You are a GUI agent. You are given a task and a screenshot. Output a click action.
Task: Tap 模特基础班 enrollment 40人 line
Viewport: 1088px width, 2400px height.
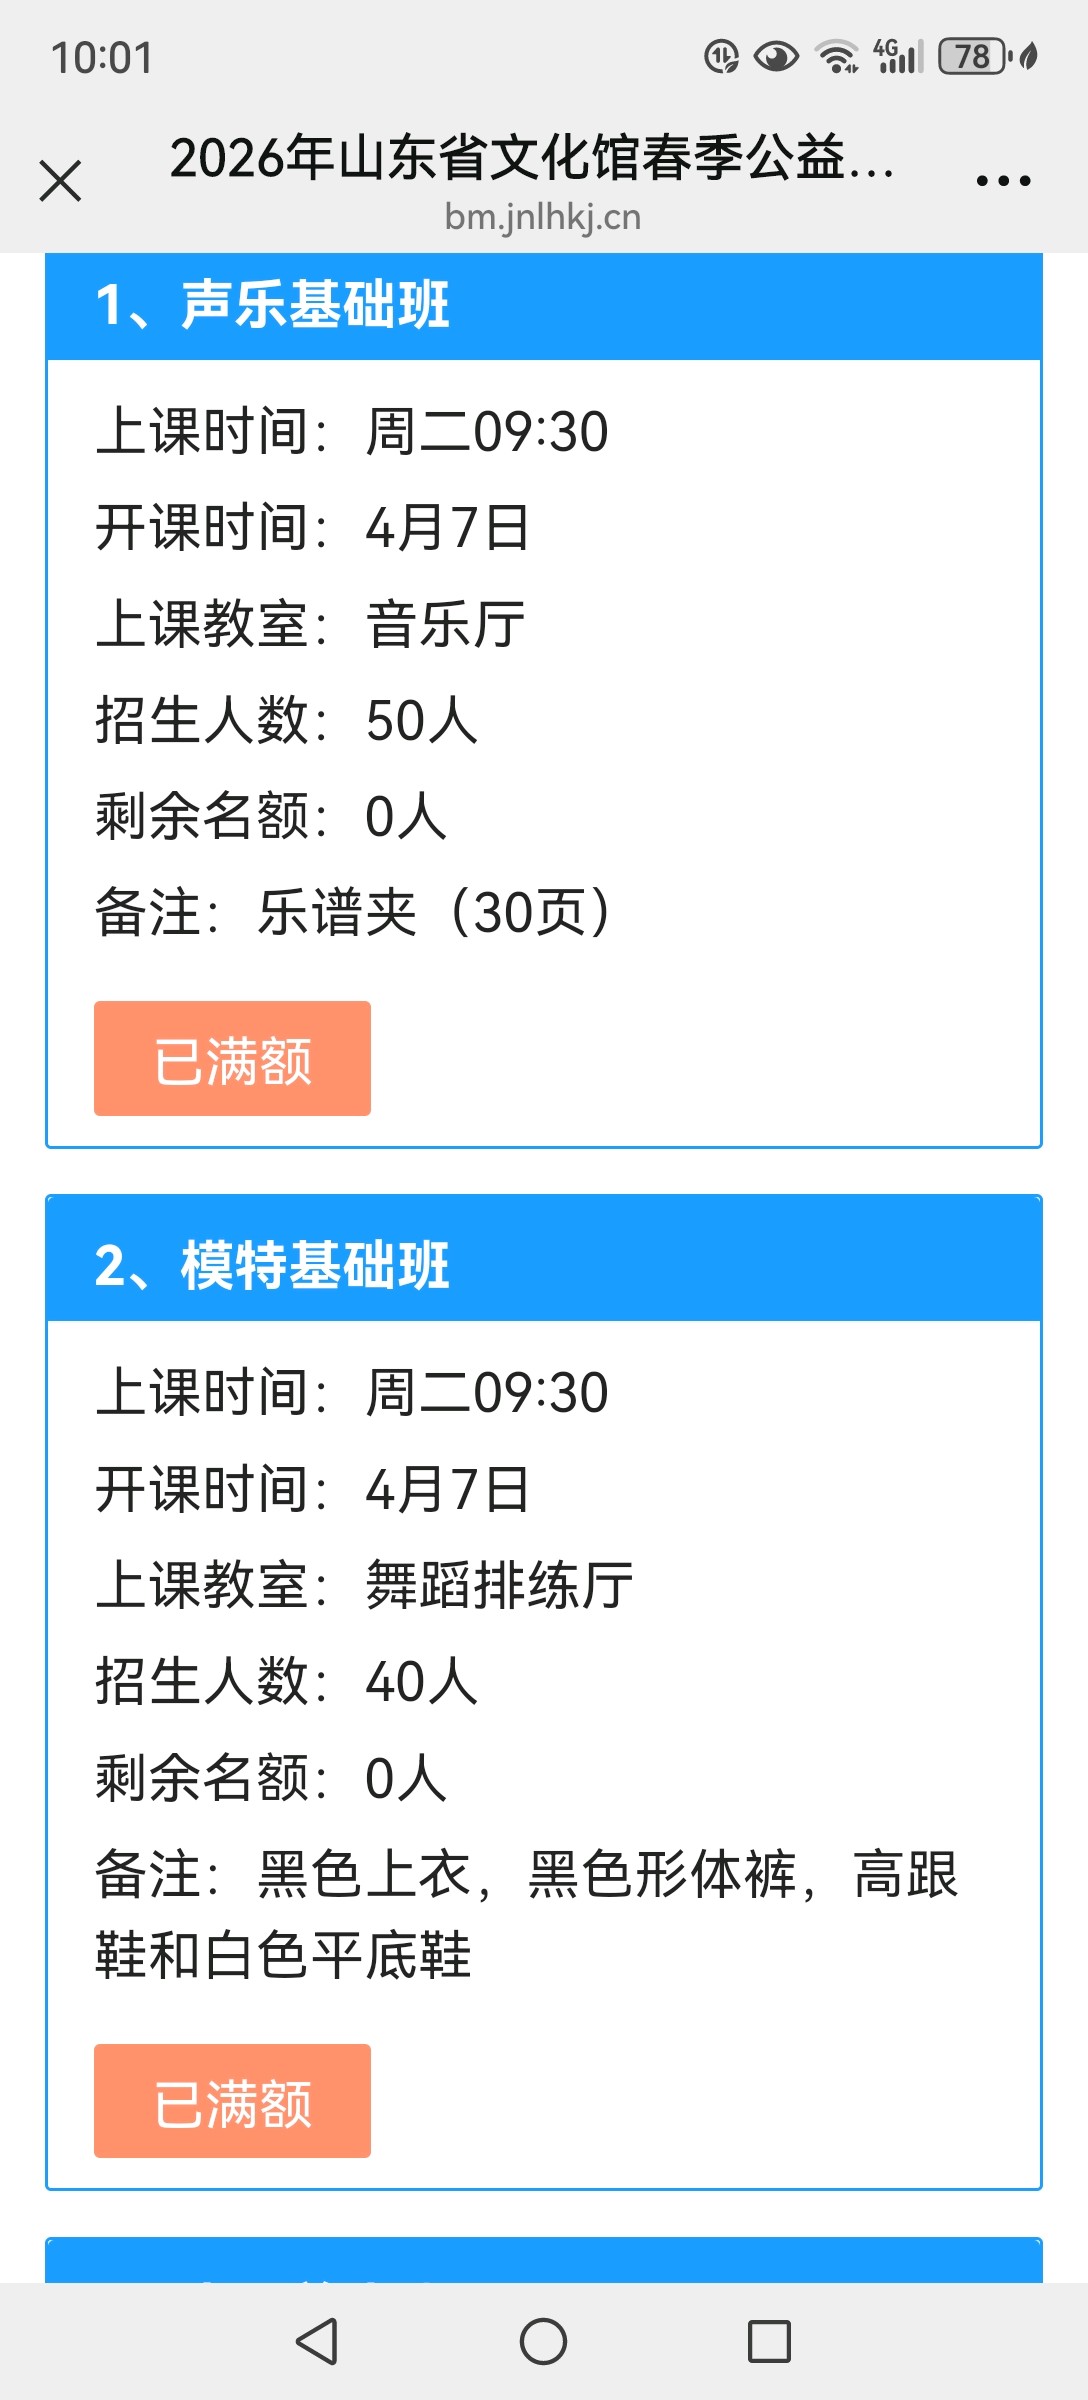pyautogui.click(x=287, y=1681)
